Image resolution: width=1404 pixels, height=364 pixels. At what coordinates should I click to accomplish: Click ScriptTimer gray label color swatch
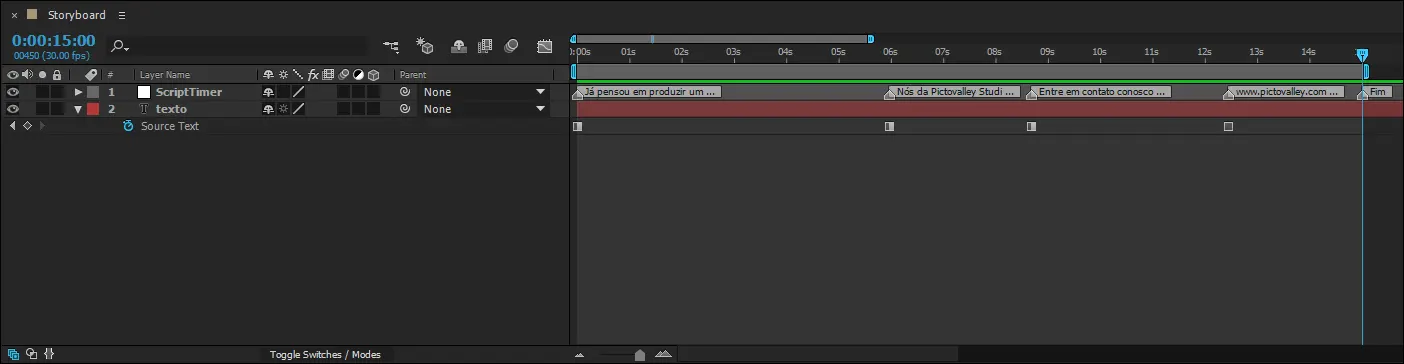coord(93,92)
